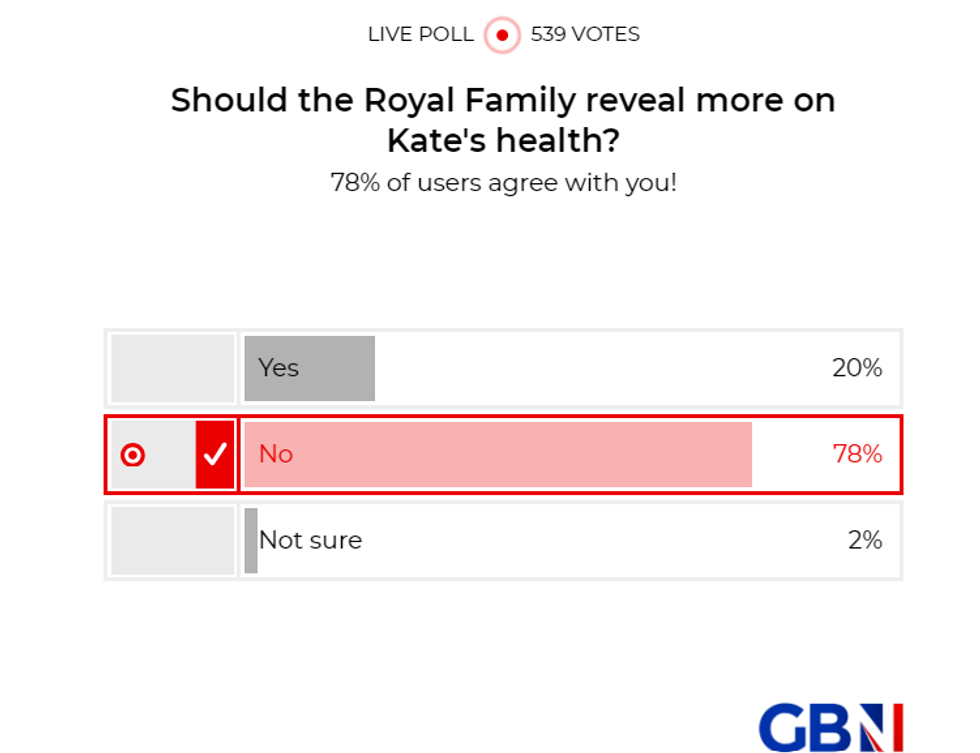Click the GBN logo
Screen dimensions: 980x753
(829, 727)
